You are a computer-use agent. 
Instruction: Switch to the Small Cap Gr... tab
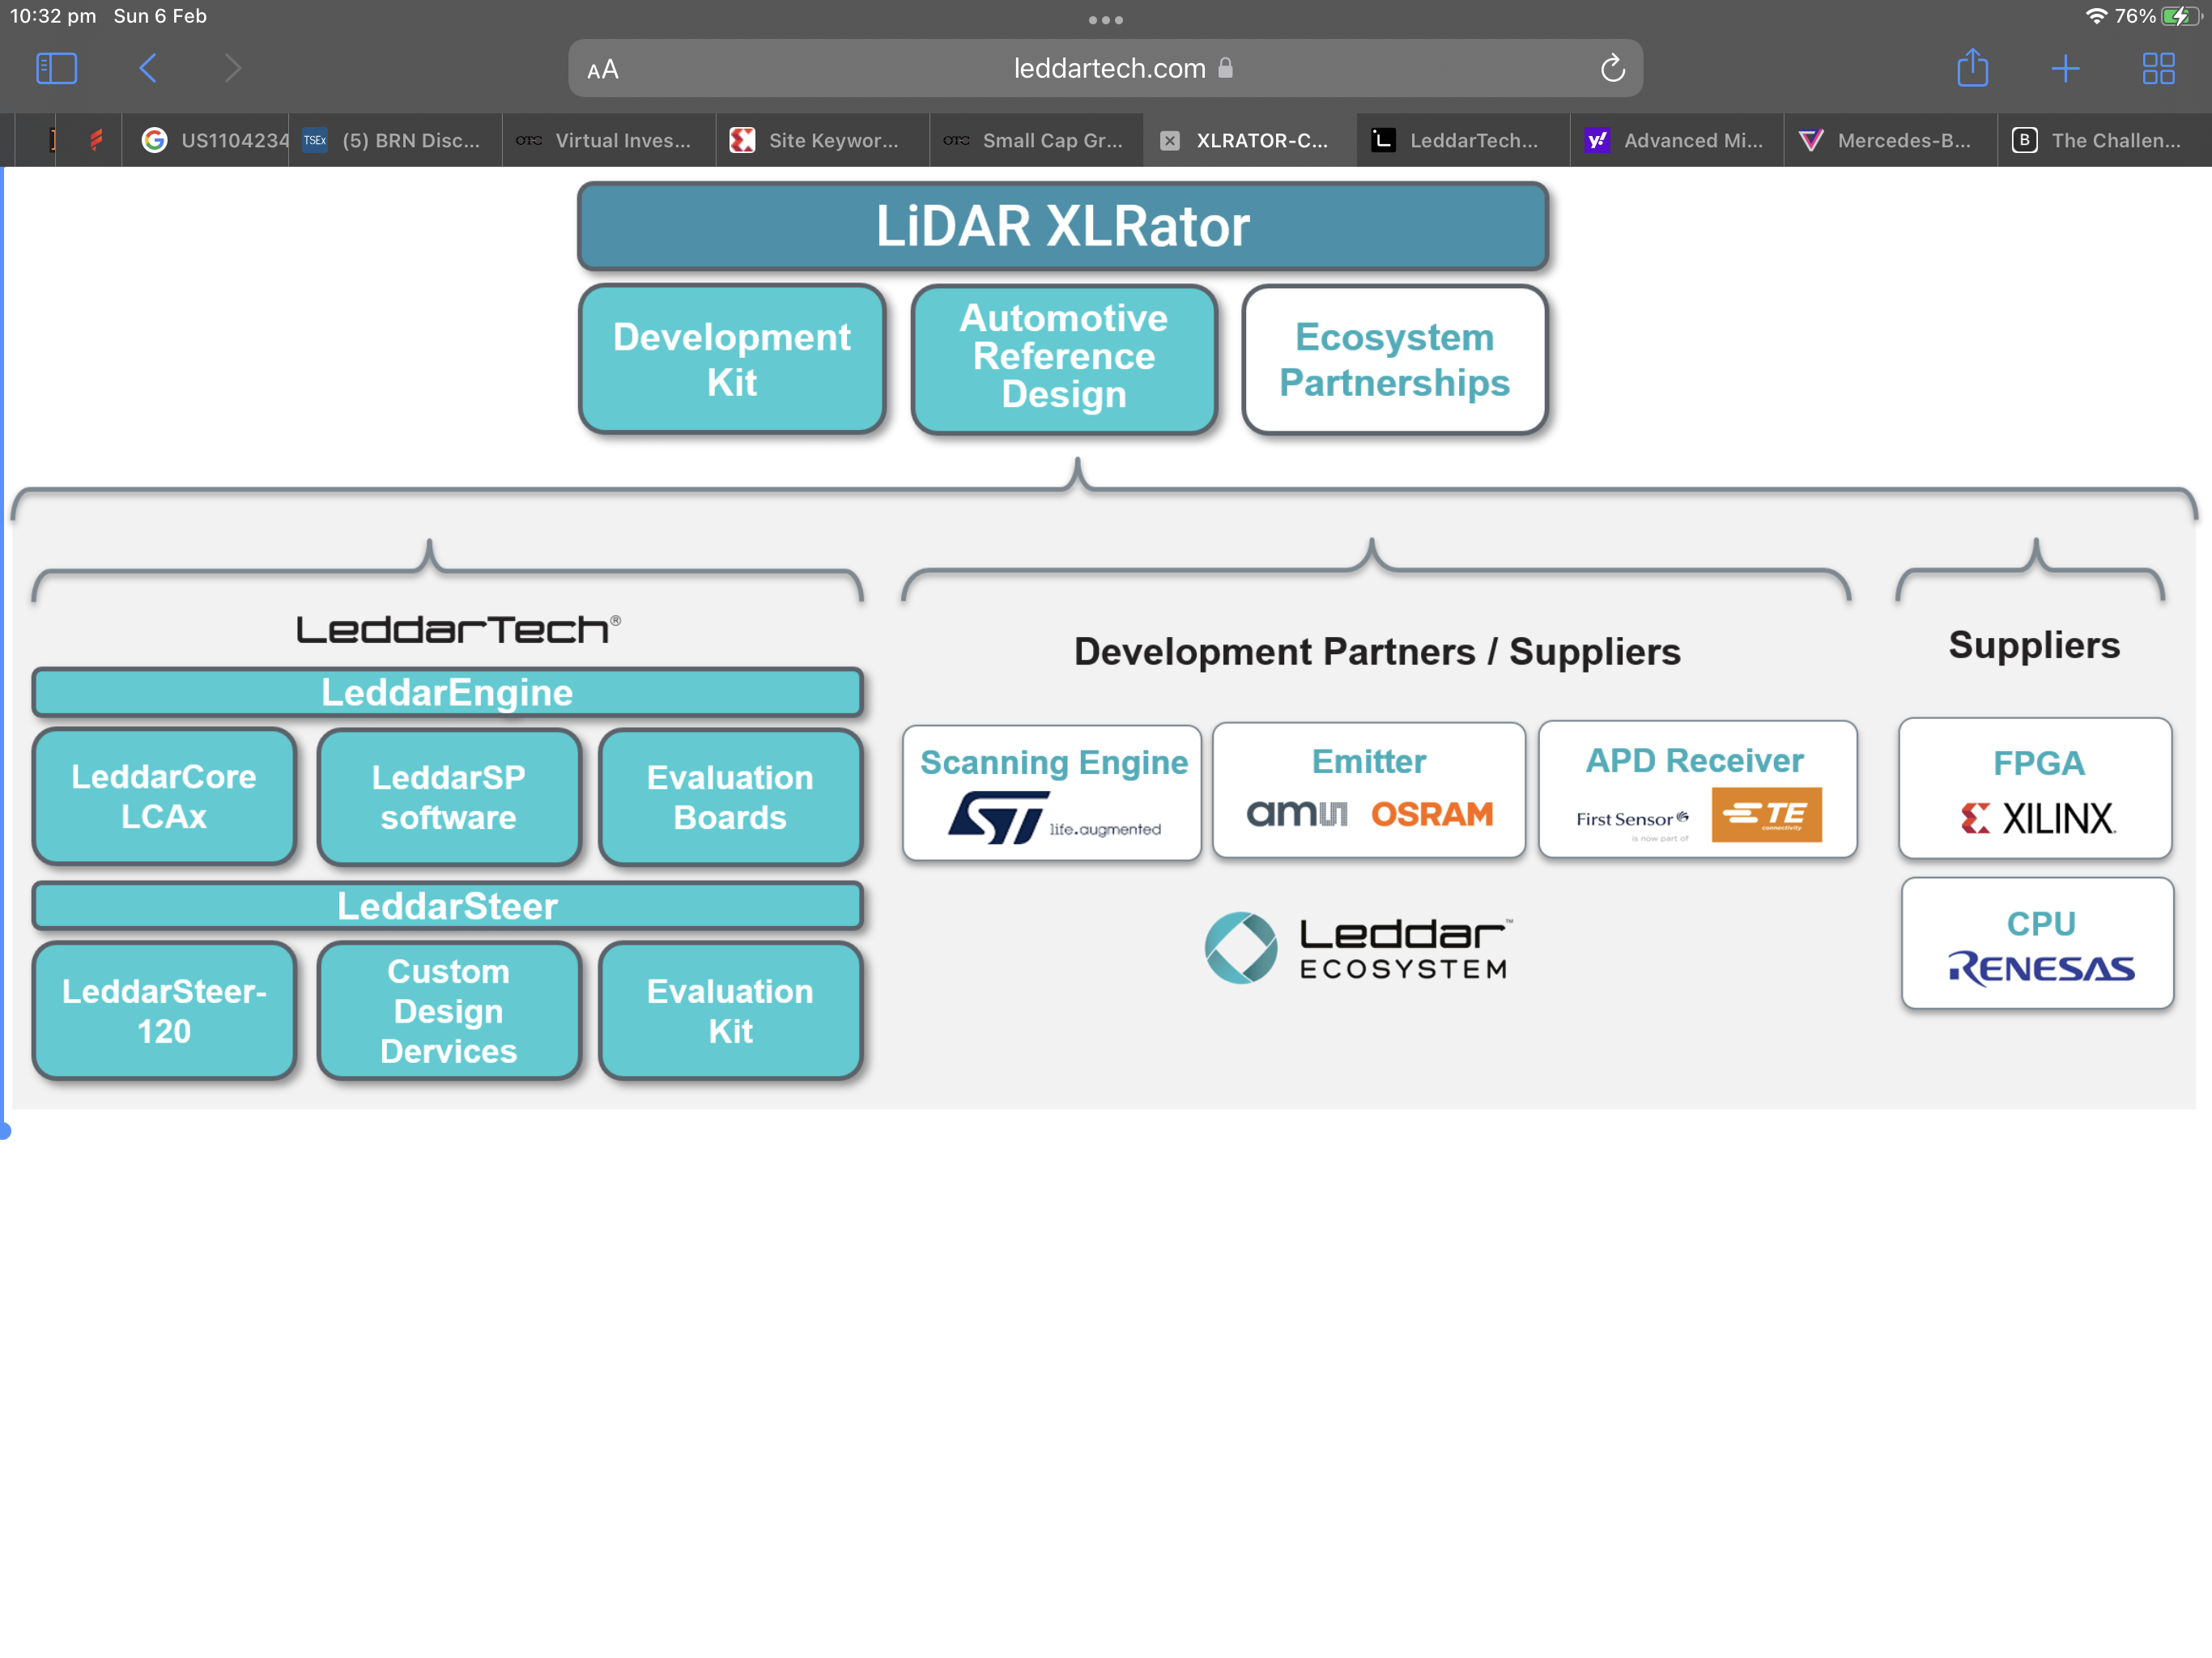(1036, 140)
